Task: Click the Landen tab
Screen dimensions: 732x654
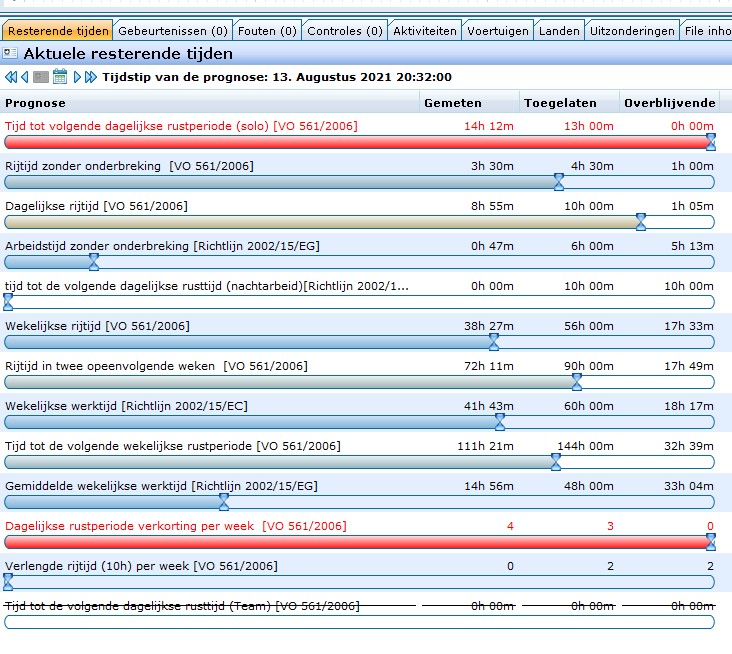Action: point(559,31)
